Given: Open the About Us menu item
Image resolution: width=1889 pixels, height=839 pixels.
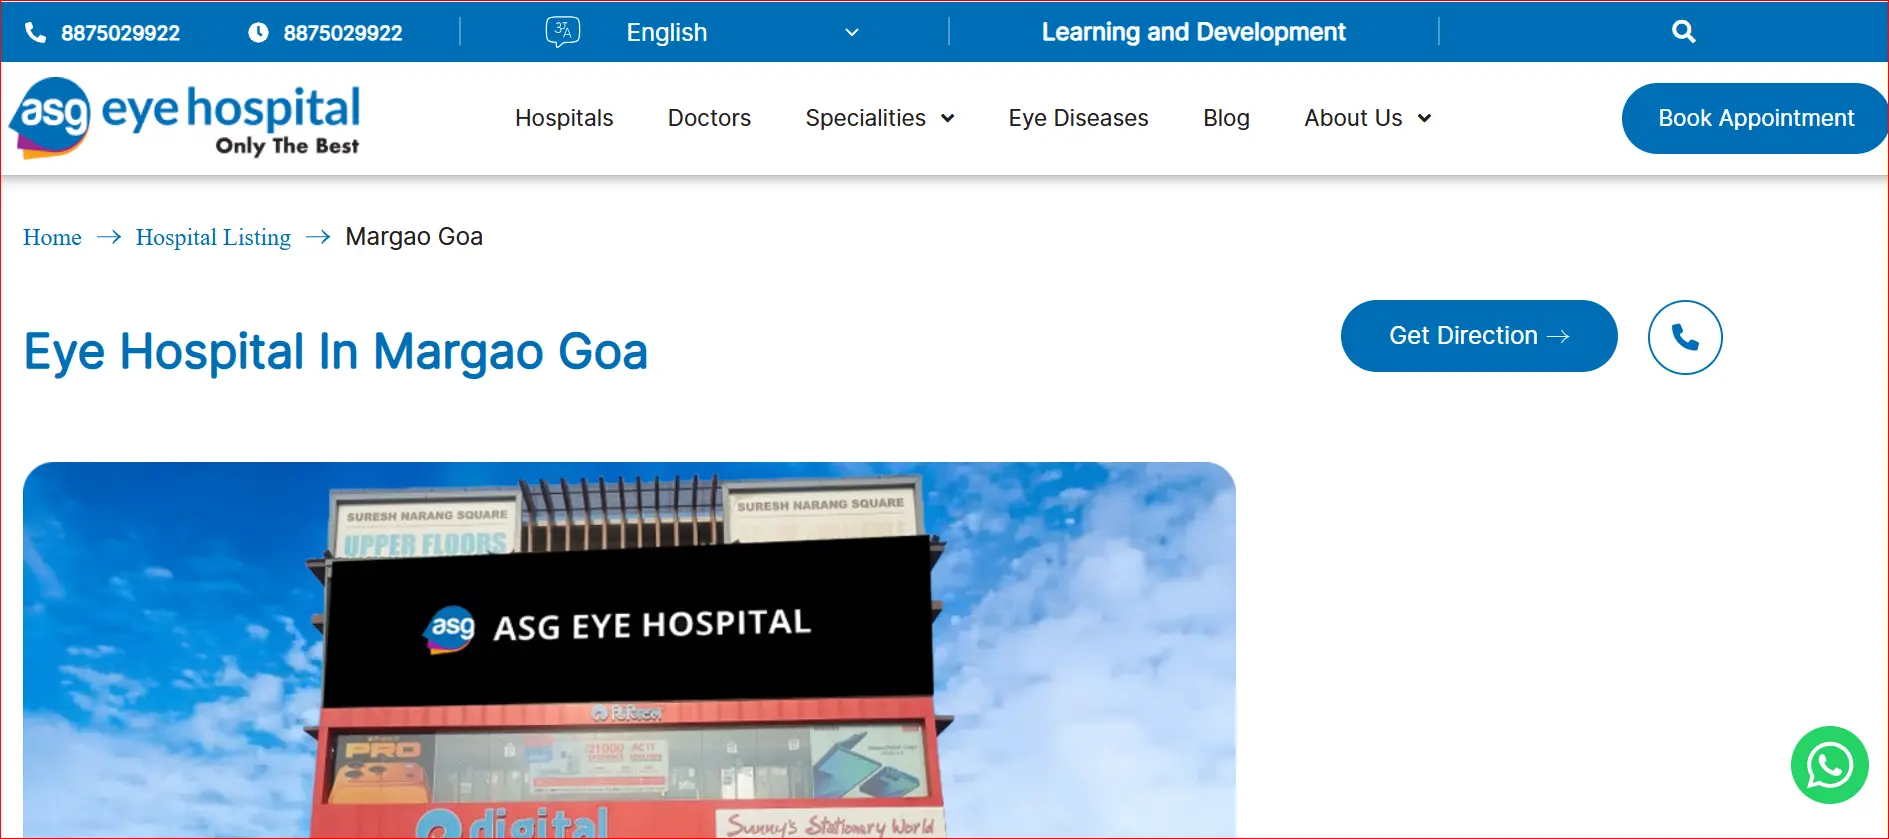Looking at the screenshot, I should [1353, 118].
